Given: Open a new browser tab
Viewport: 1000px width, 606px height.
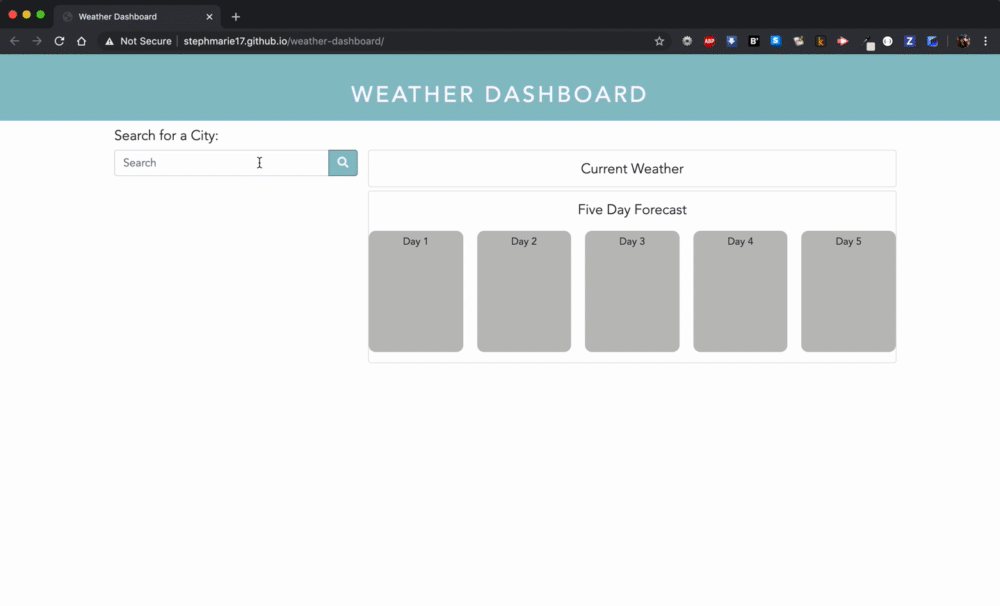Looking at the screenshot, I should click(x=236, y=17).
